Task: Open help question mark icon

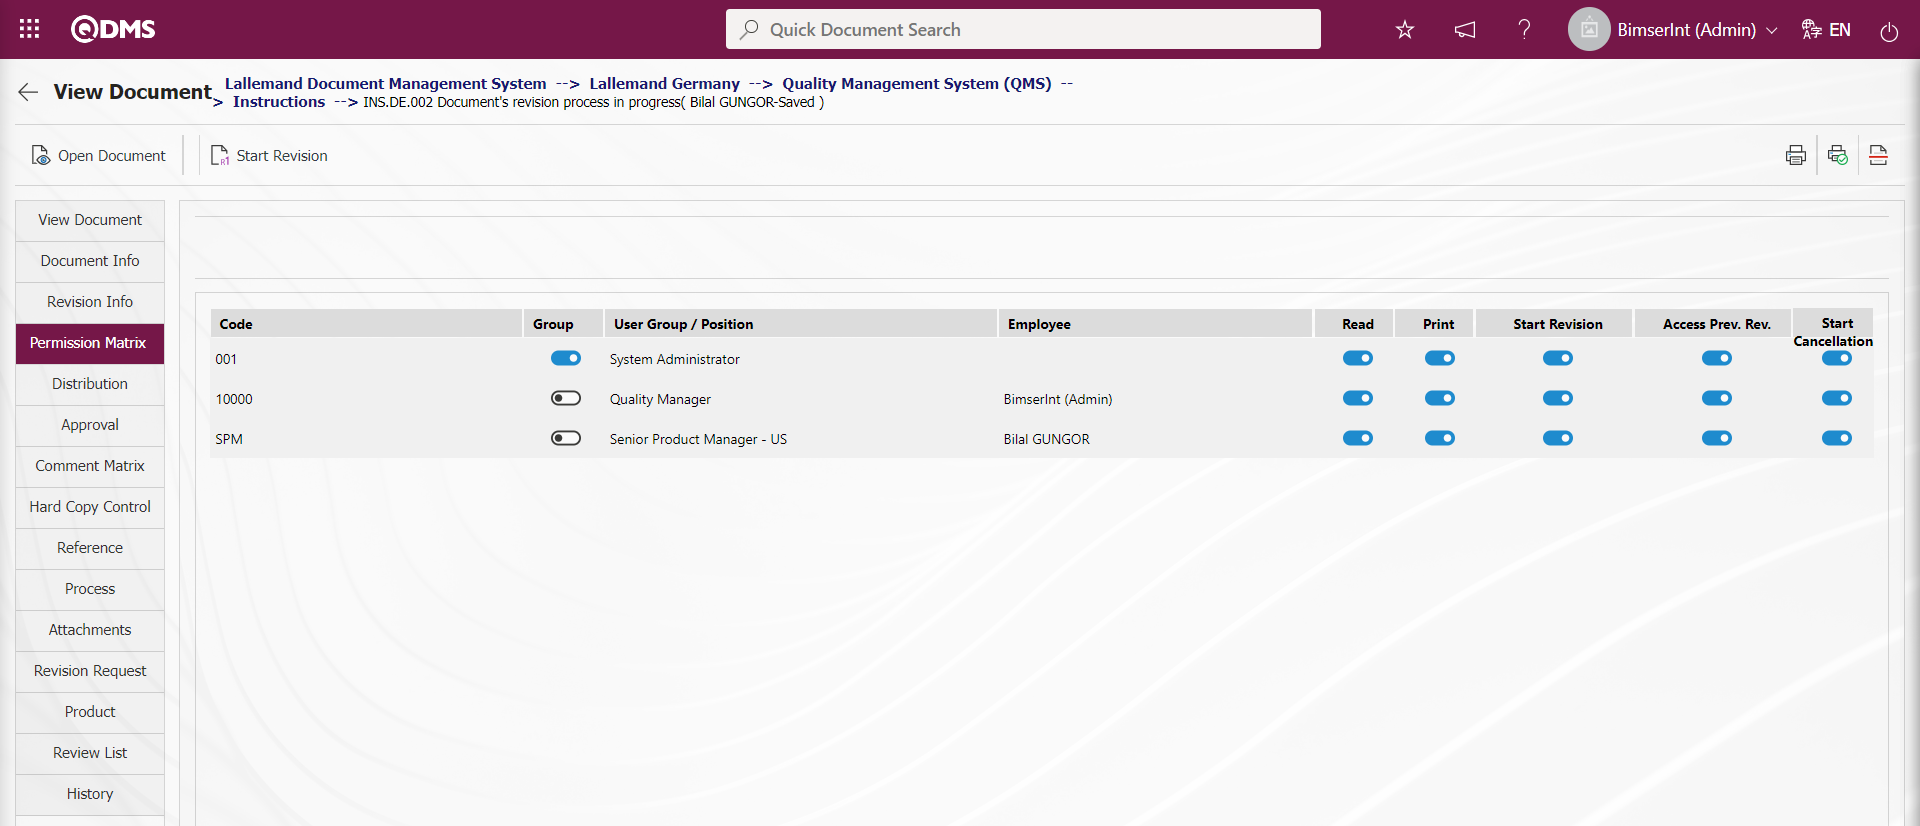Action: (1524, 29)
